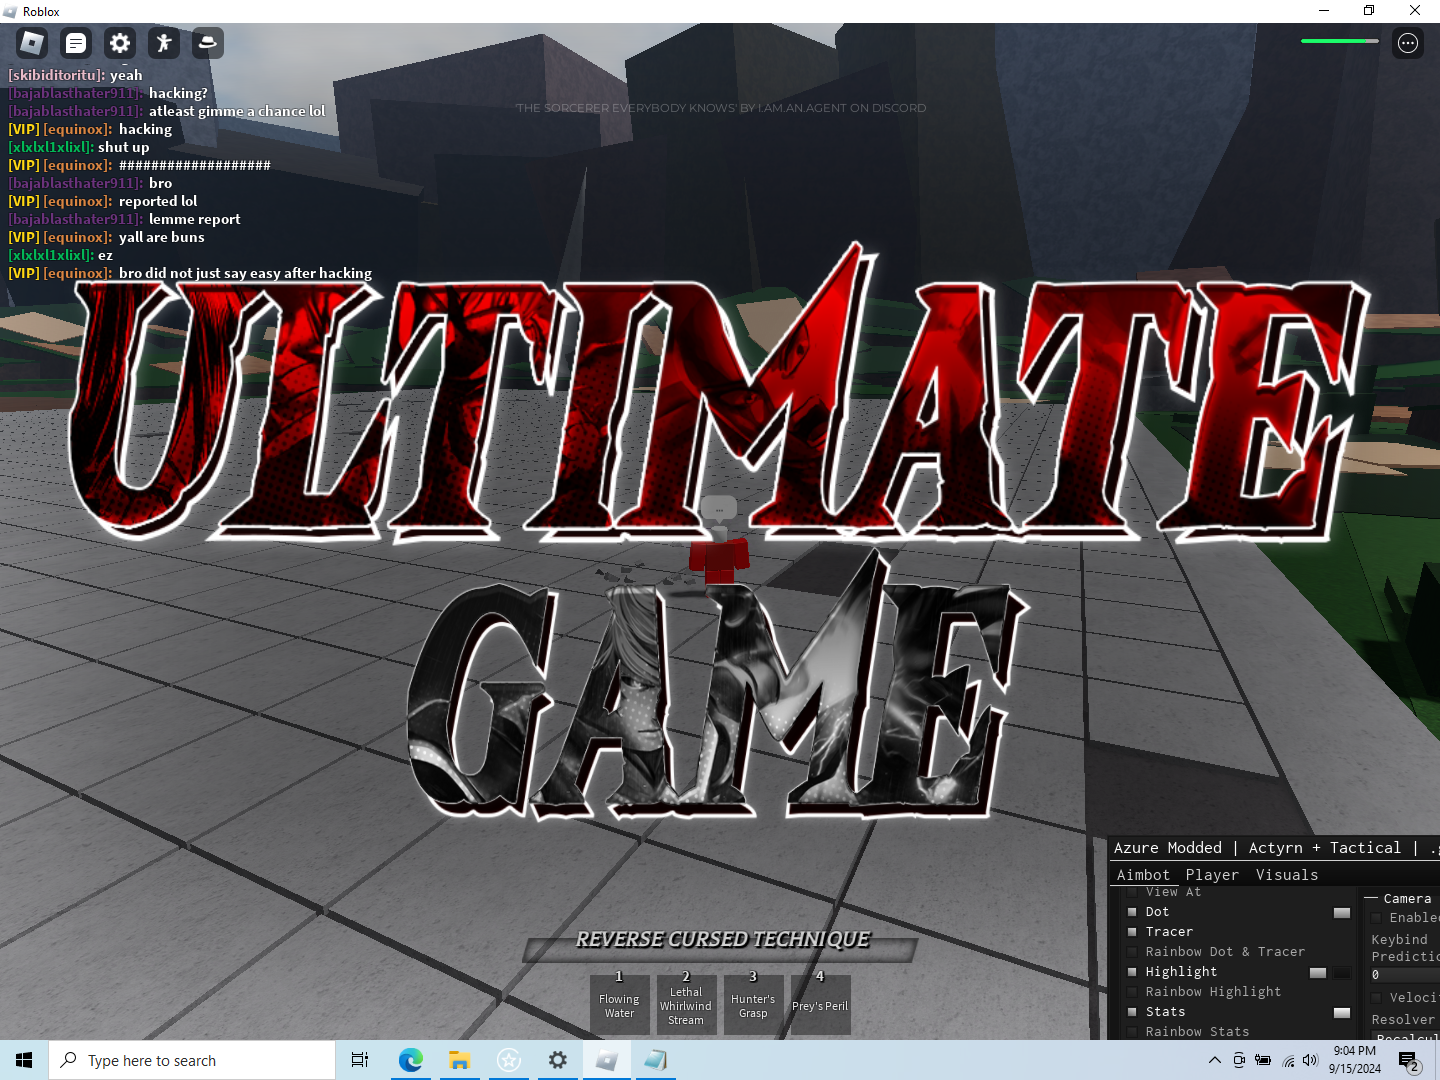
Task: Enable the Rainbow Stats checkbox
Action: coord(1132,1032)
